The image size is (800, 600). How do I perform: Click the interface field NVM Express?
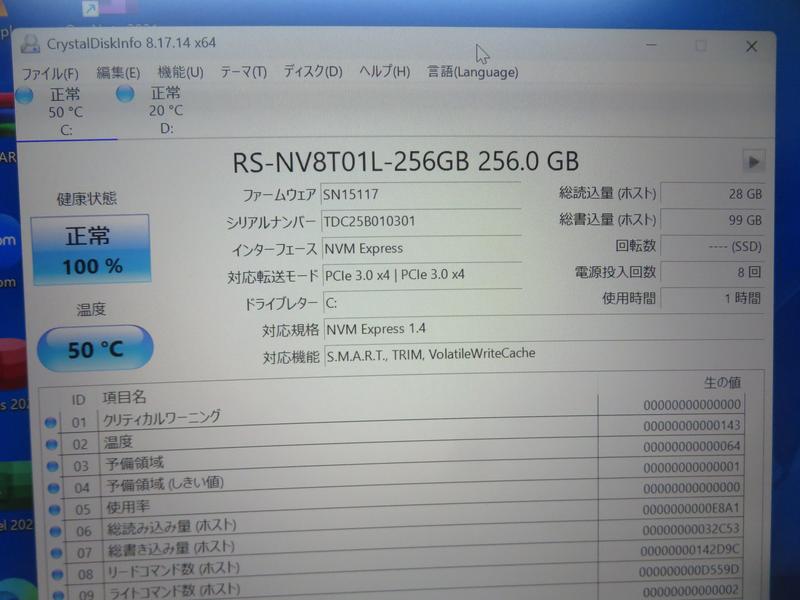421,249
